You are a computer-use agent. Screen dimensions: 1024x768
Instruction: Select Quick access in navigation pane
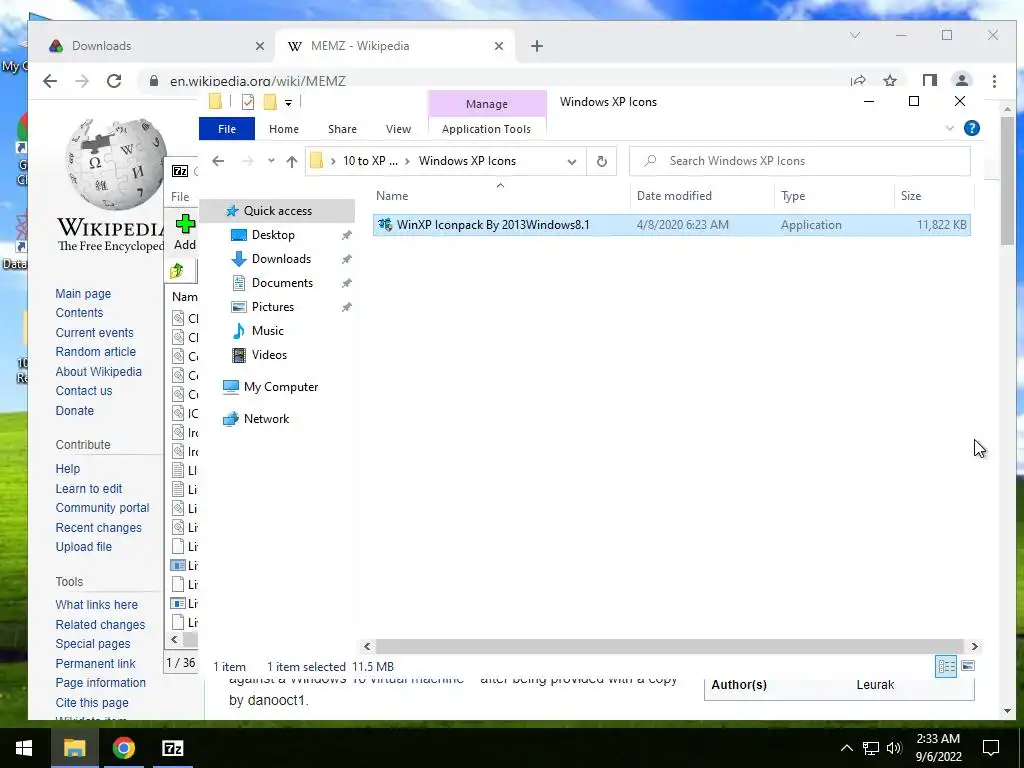(x=278, y=211)
